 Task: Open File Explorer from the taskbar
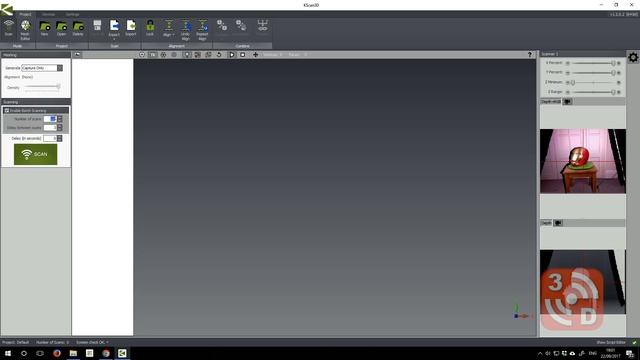(73, 353)
